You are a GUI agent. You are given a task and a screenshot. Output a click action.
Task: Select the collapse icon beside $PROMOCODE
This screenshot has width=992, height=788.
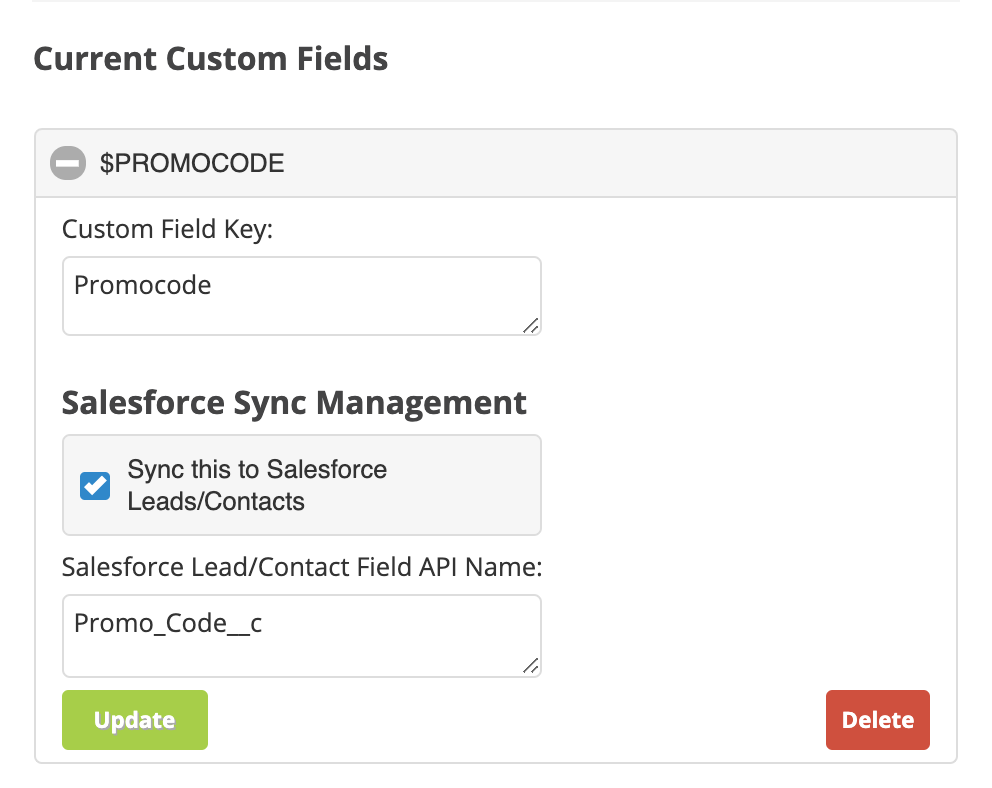point(67,163)
